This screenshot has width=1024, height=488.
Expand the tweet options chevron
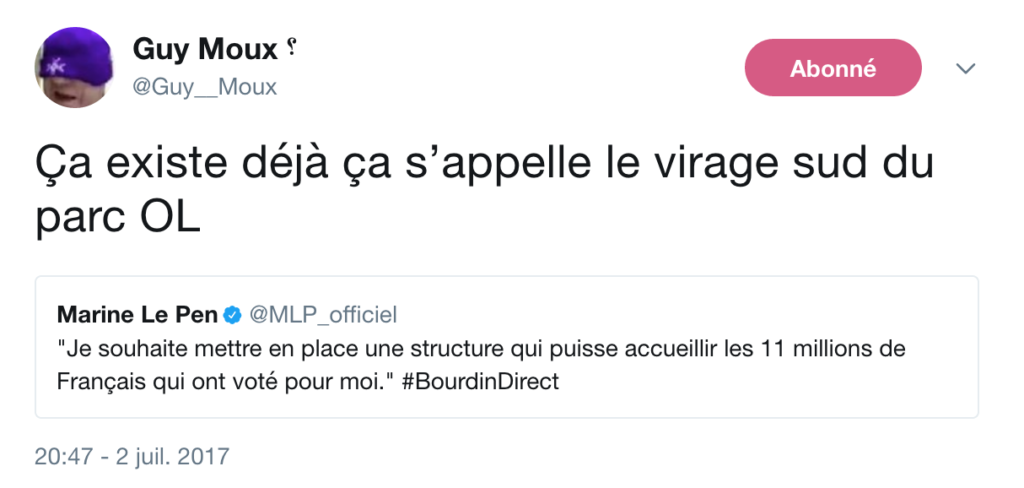click(965, 68)
